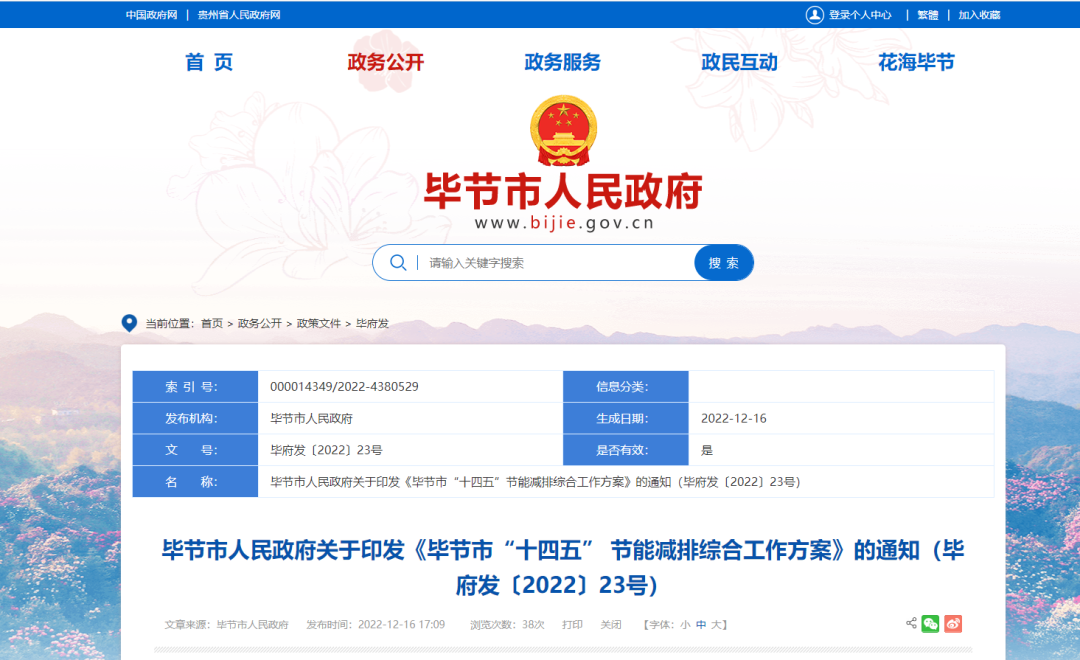This screenshot has width=1080, height=660.
Task: Click 政策文件 in the breadcrumb
Action: 319,324
